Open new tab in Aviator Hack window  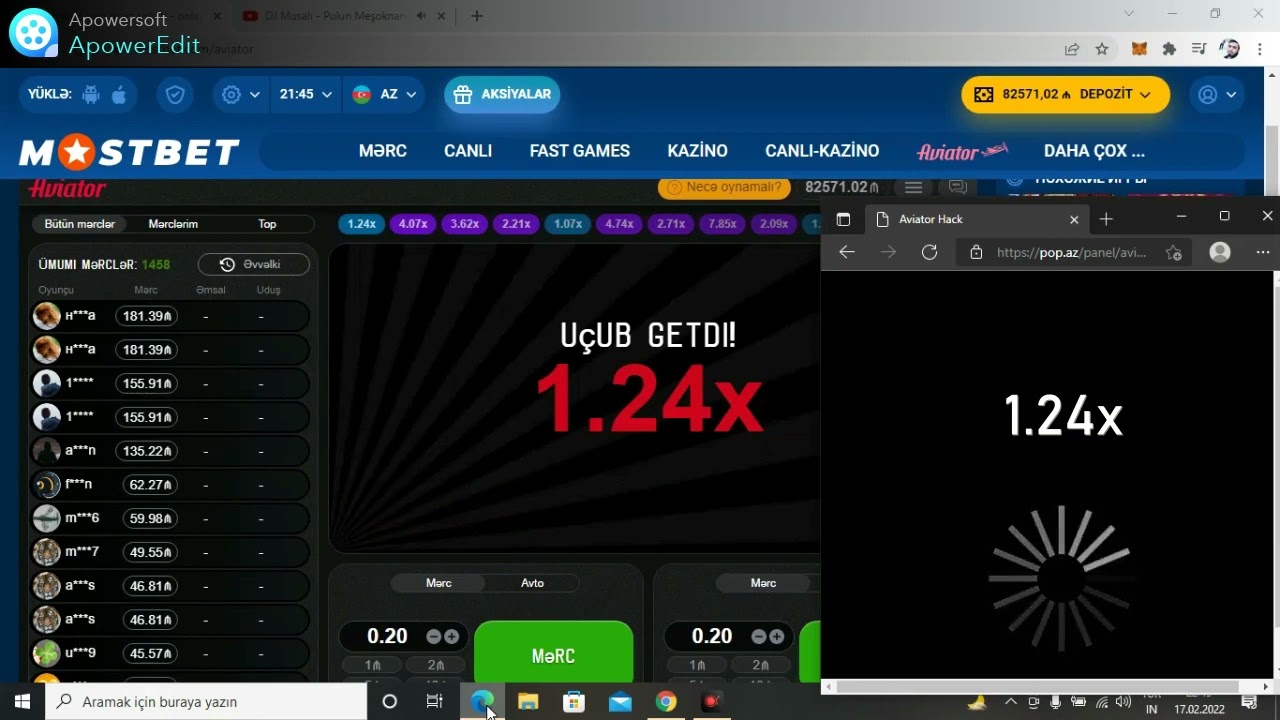coord(1106,219)
